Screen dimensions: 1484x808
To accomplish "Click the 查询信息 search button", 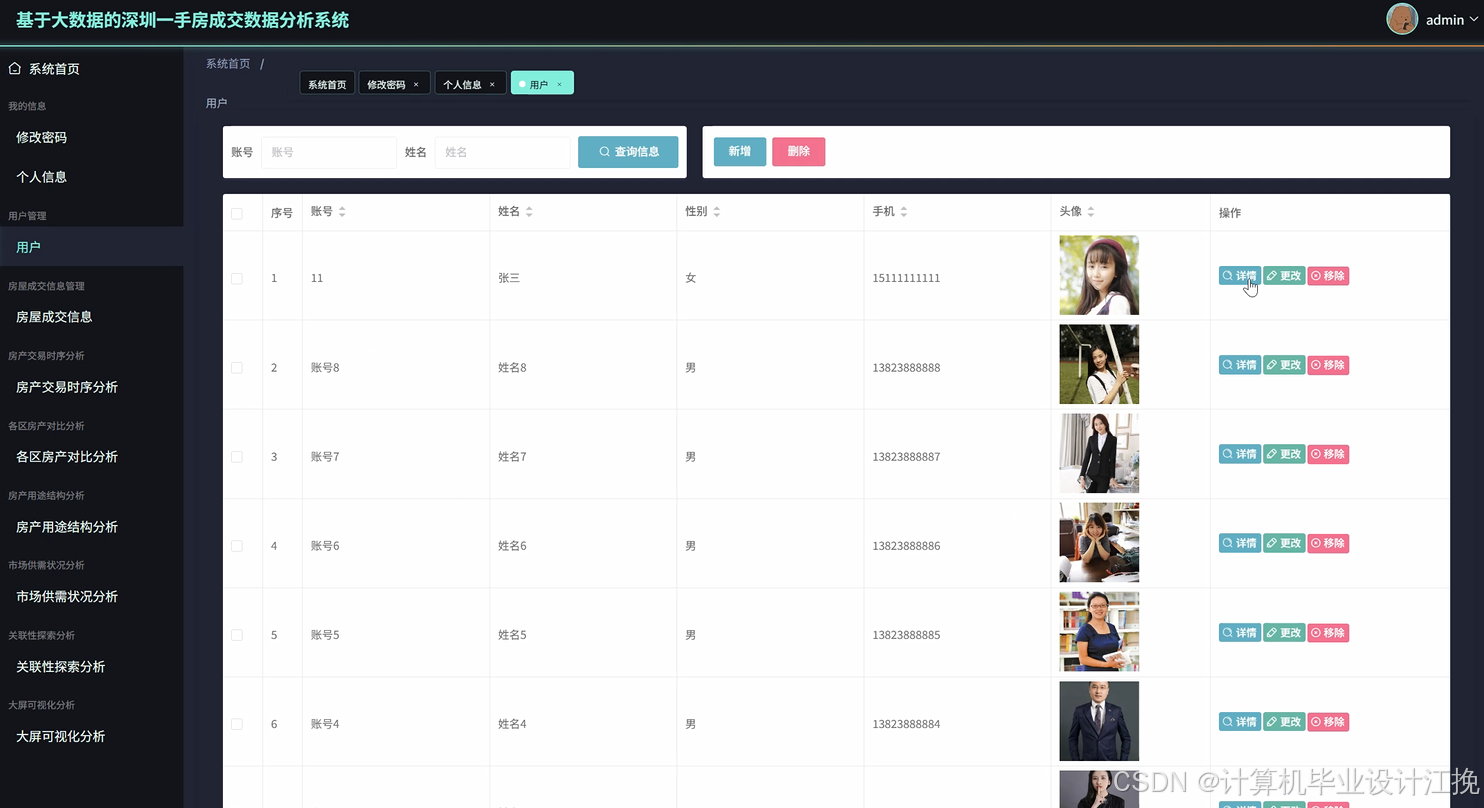I will tap(628, 152).
